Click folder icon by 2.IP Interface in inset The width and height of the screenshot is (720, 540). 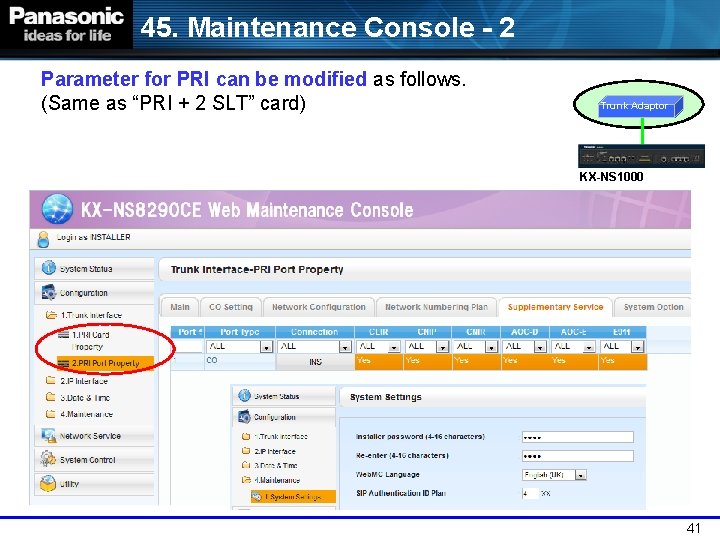tap(246, 451)
